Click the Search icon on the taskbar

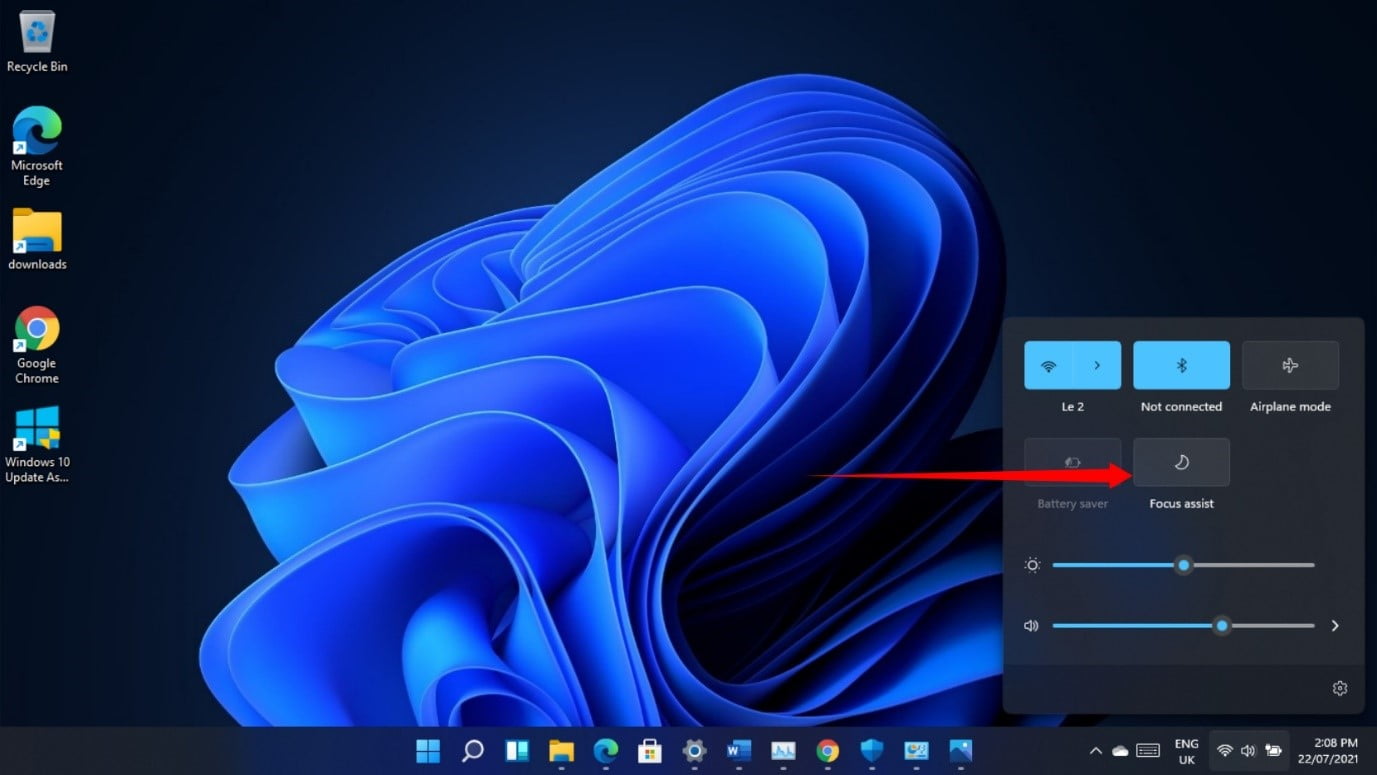[471, 751]
